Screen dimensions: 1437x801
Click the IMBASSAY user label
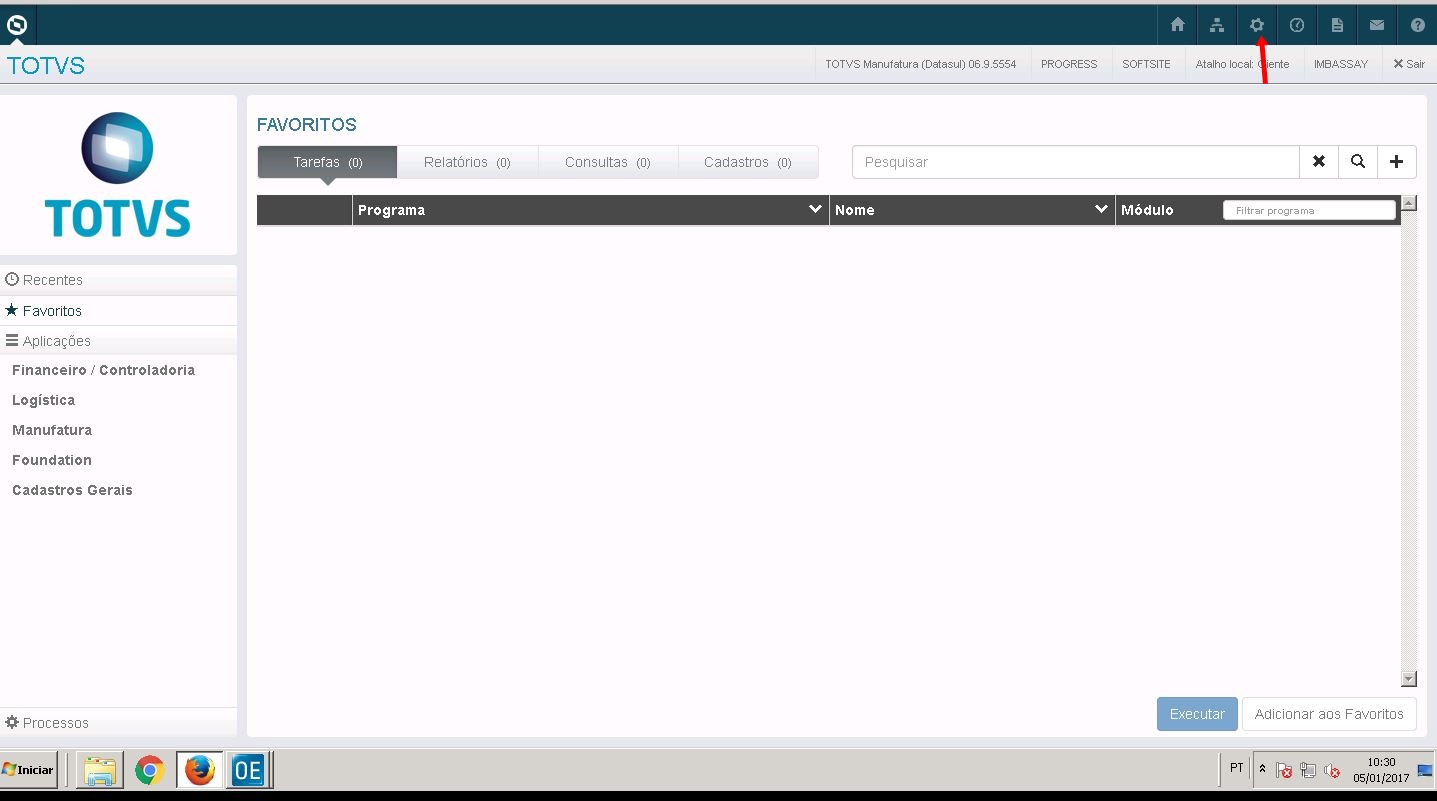(x=1341, y=64)
